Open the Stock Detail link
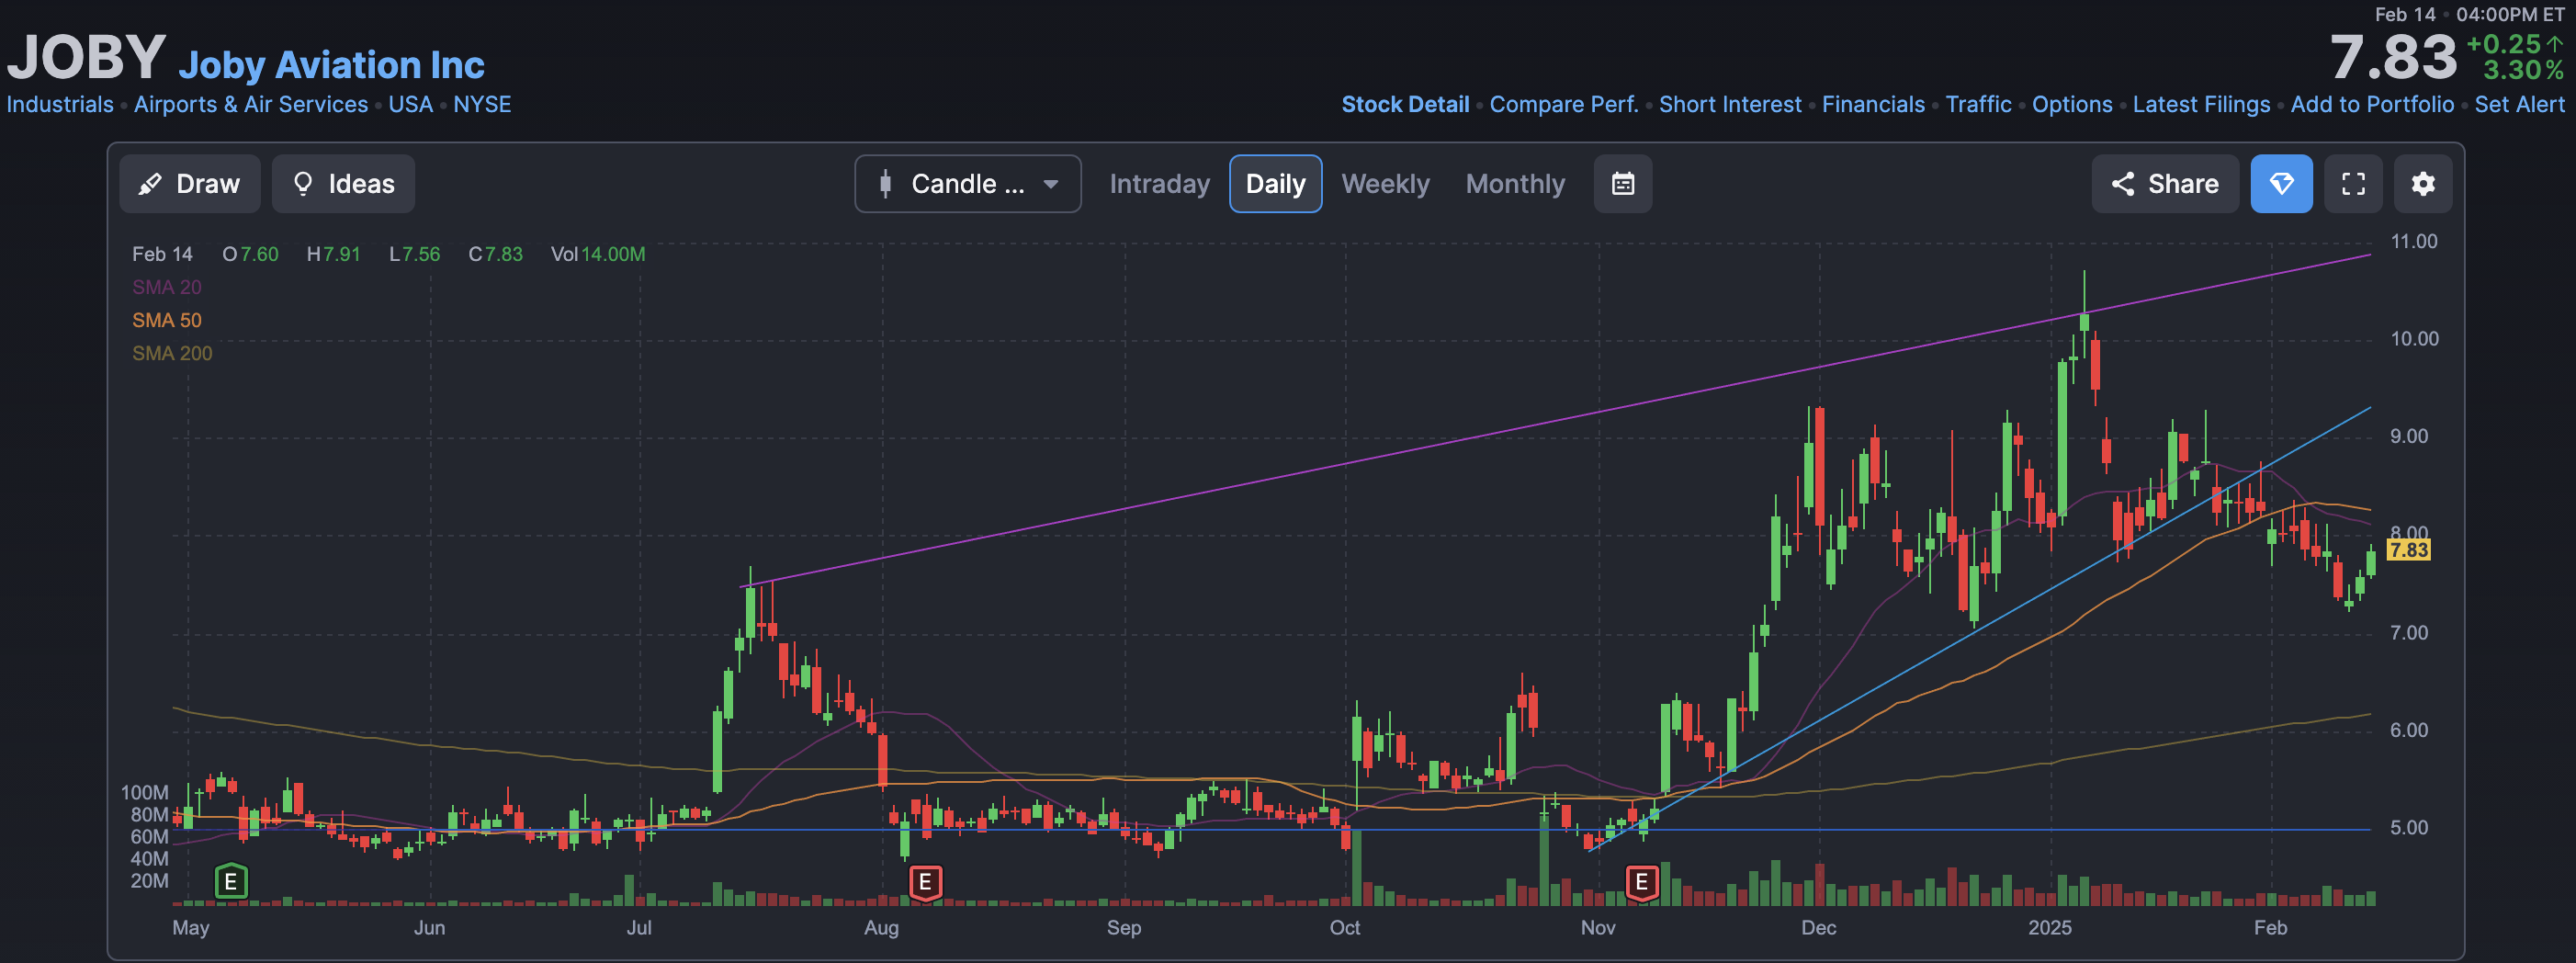 coord(1405,104)
